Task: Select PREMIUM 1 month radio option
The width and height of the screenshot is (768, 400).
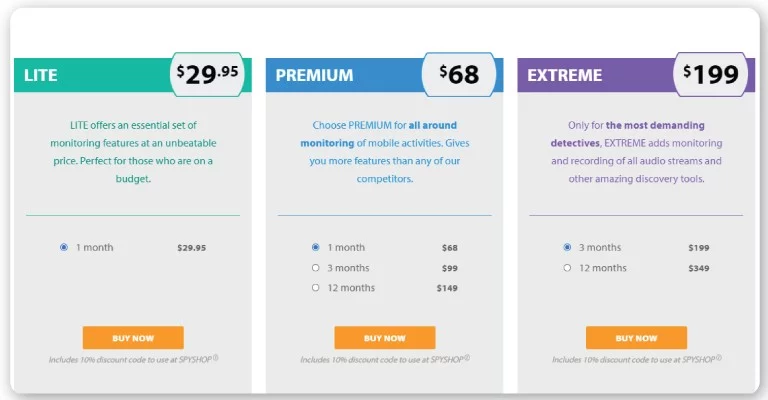Action: (x=315, y=247)
